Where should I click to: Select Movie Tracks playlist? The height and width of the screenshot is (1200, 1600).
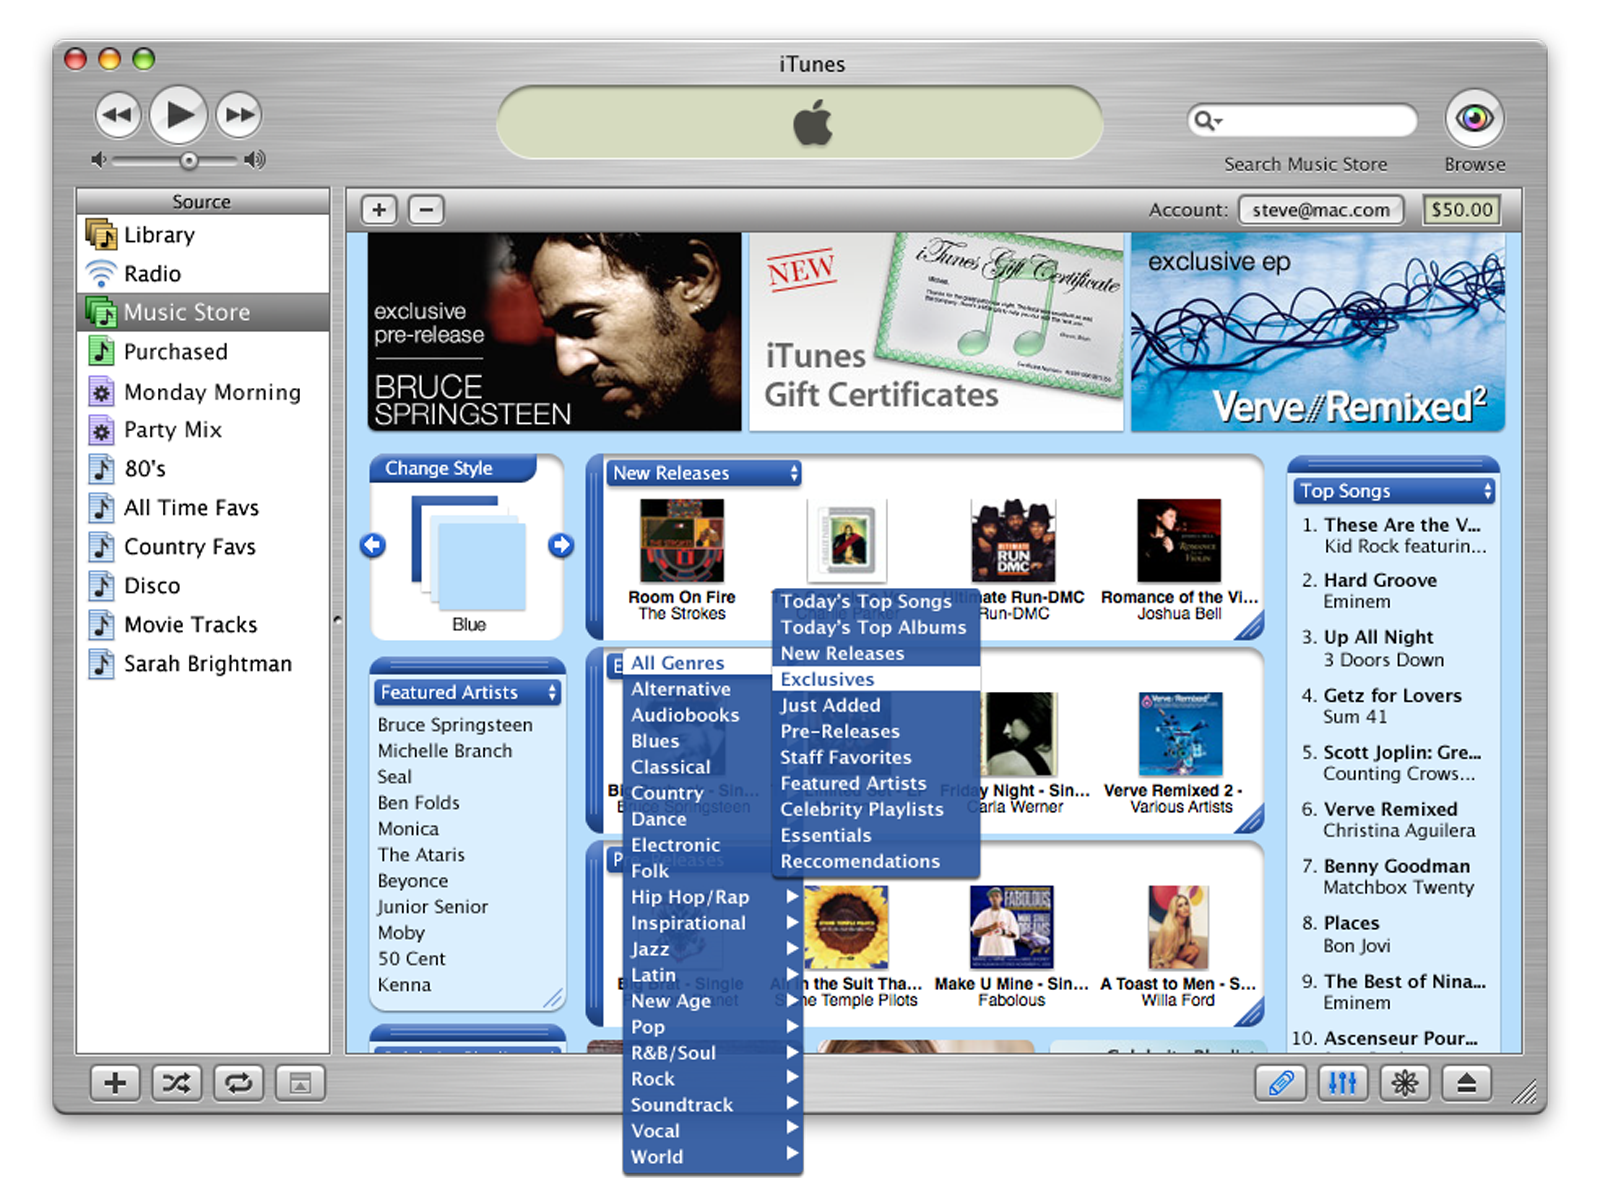pos(204,624)
